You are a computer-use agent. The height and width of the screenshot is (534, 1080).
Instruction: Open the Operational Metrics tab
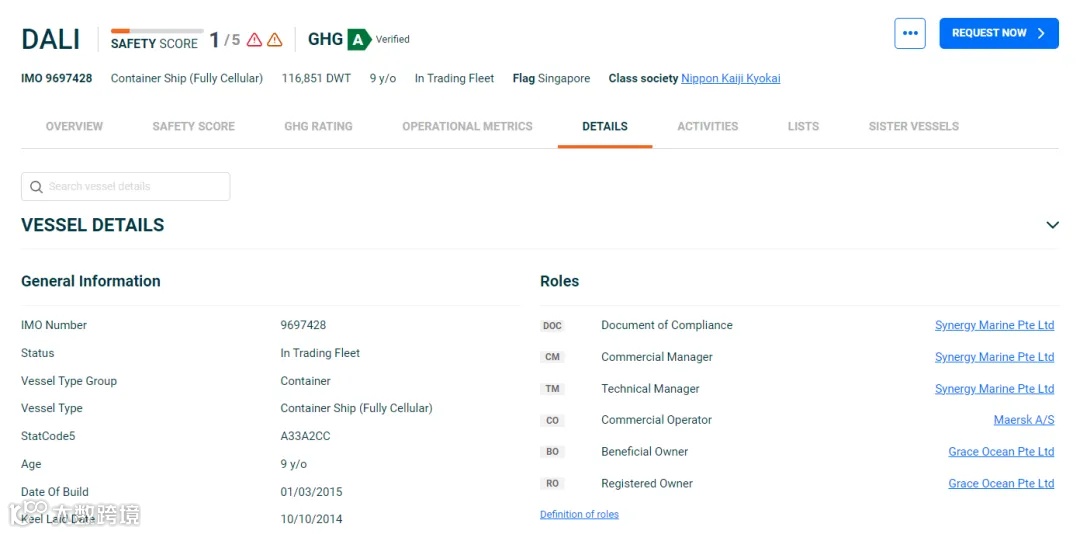(467, 126)
